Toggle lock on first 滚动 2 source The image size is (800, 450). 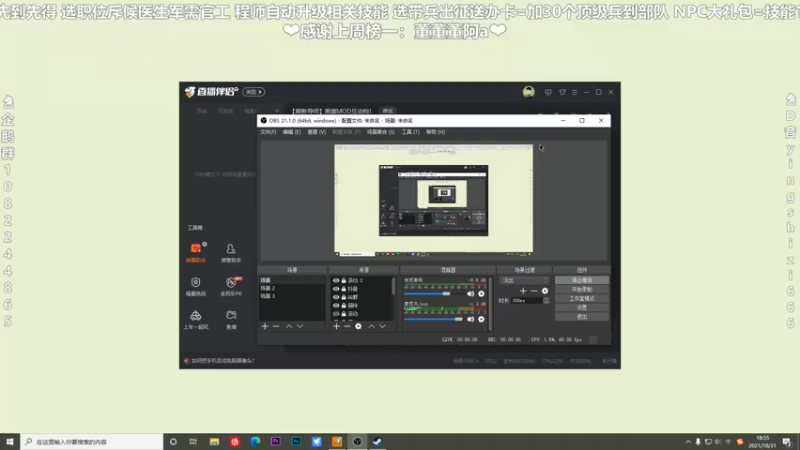coord(343,281)
